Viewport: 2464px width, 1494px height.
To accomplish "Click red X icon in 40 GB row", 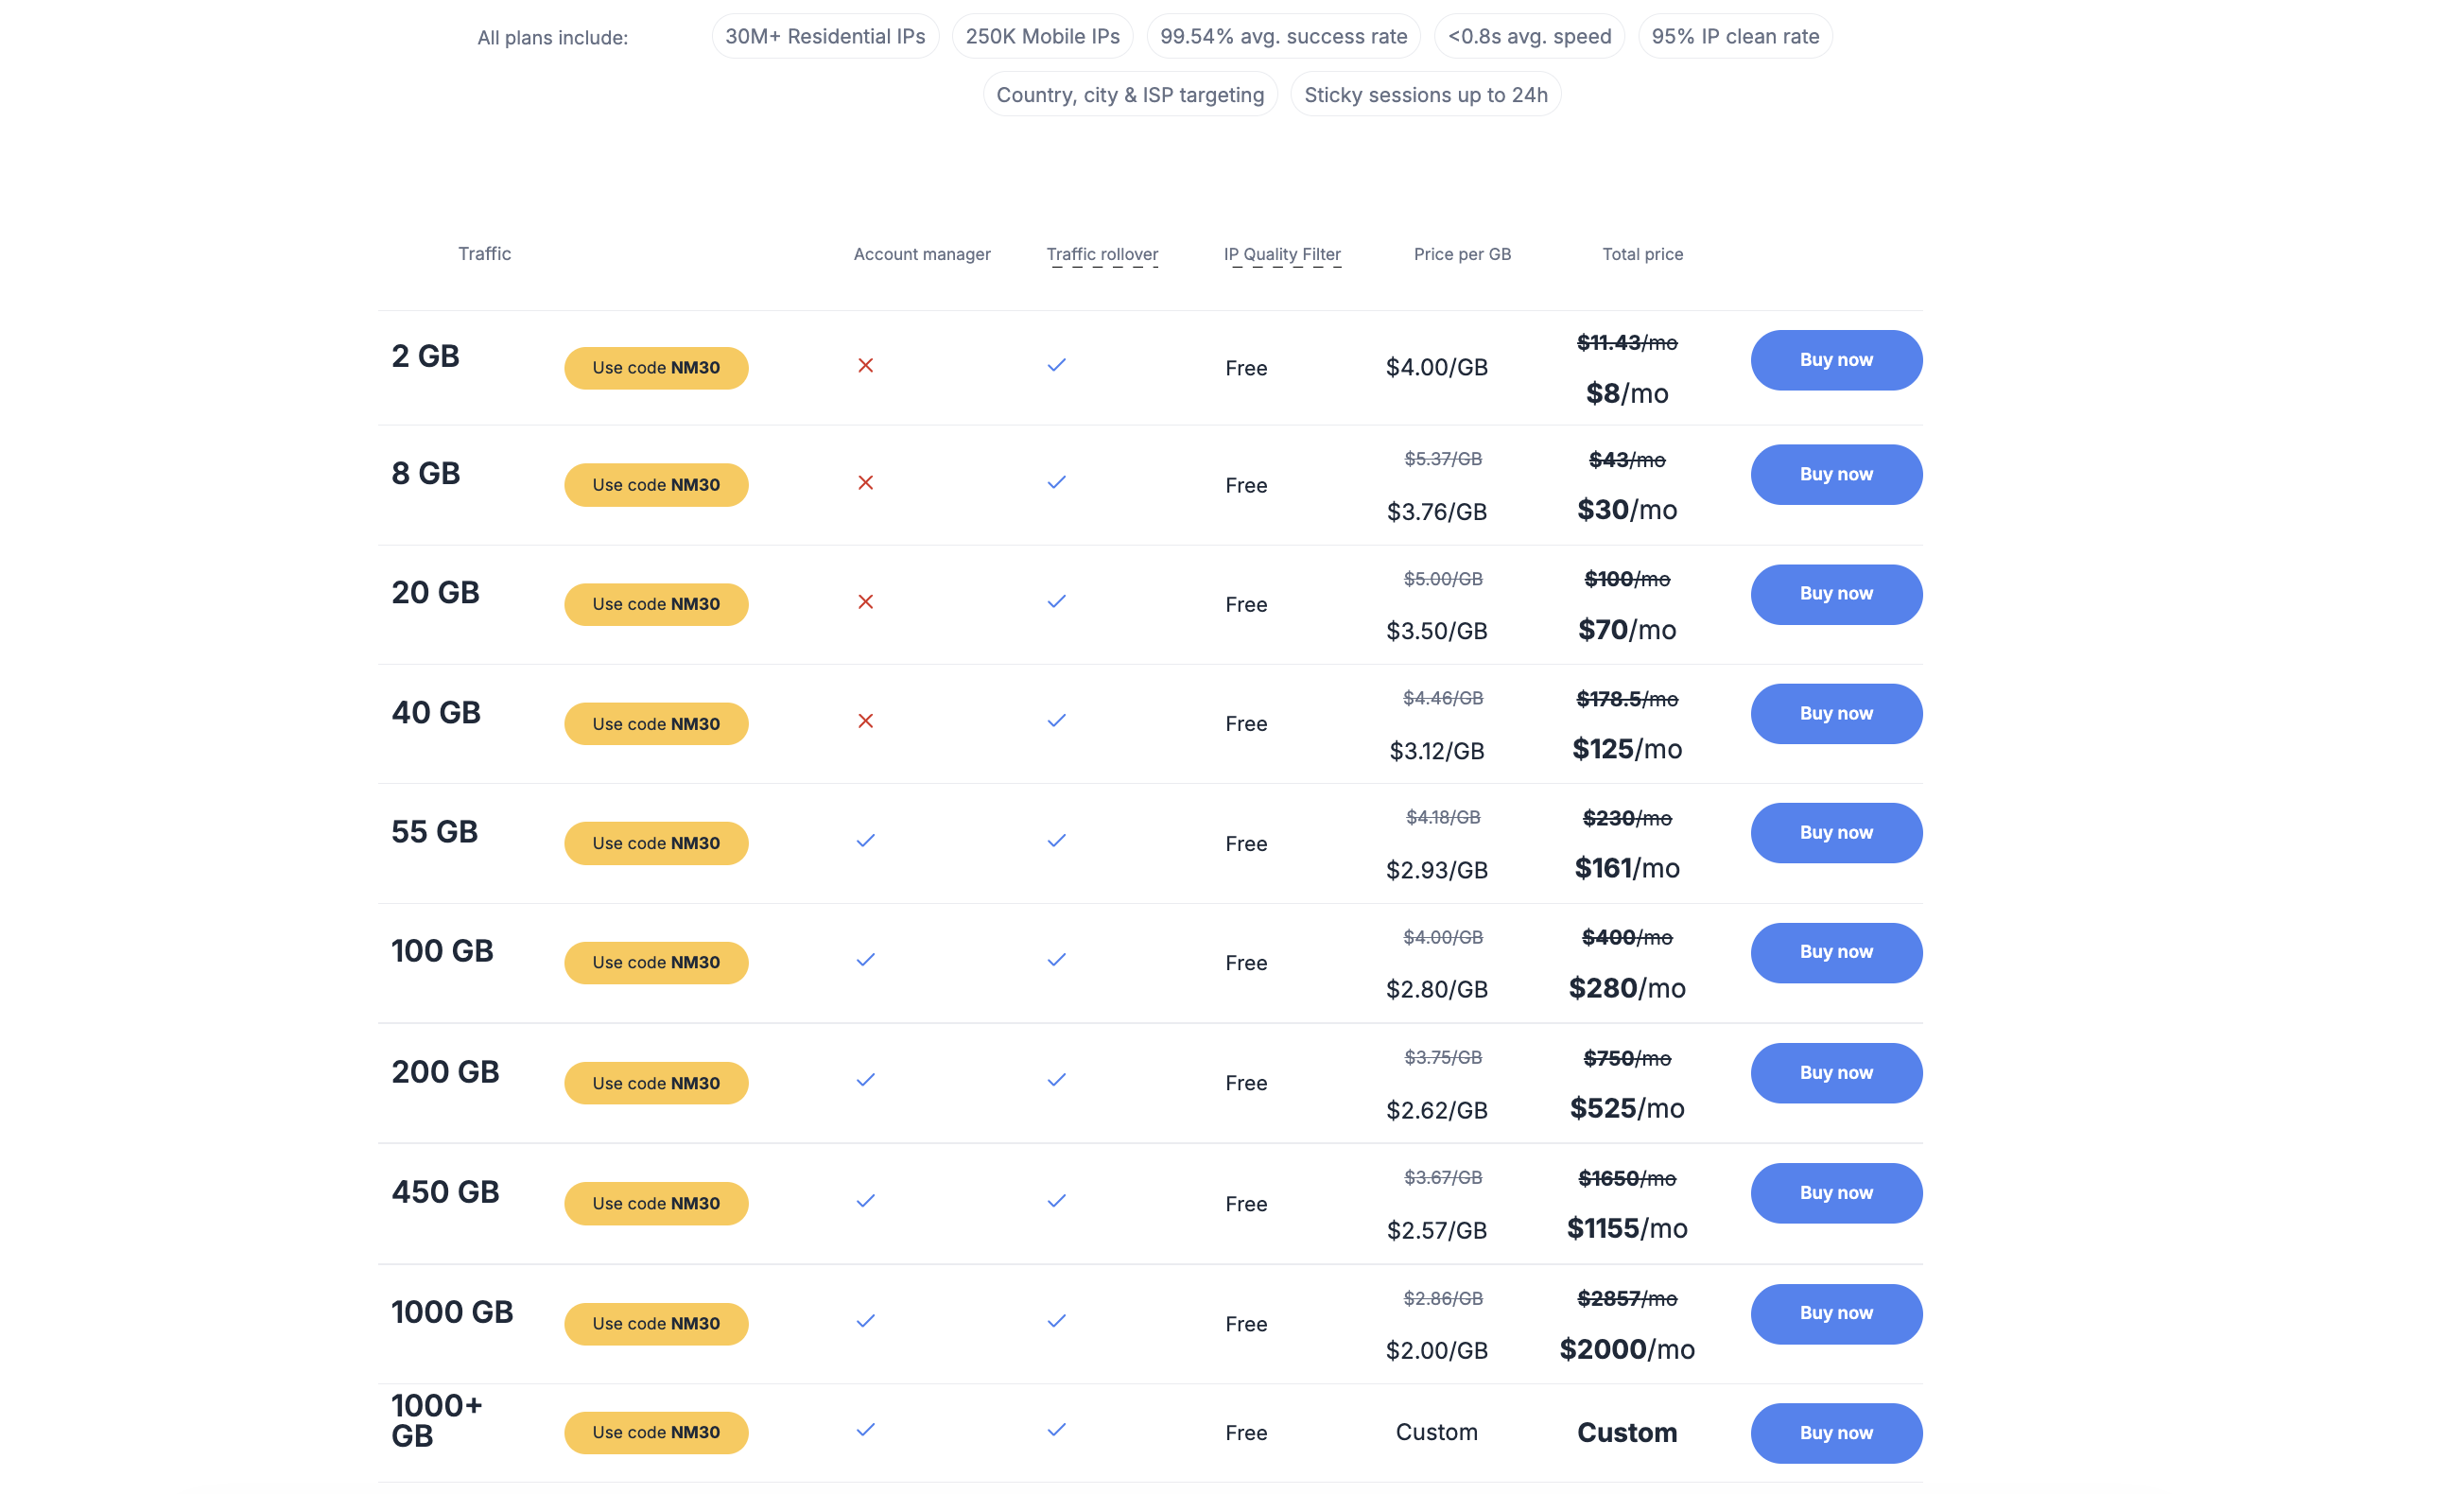I will 865,720.
